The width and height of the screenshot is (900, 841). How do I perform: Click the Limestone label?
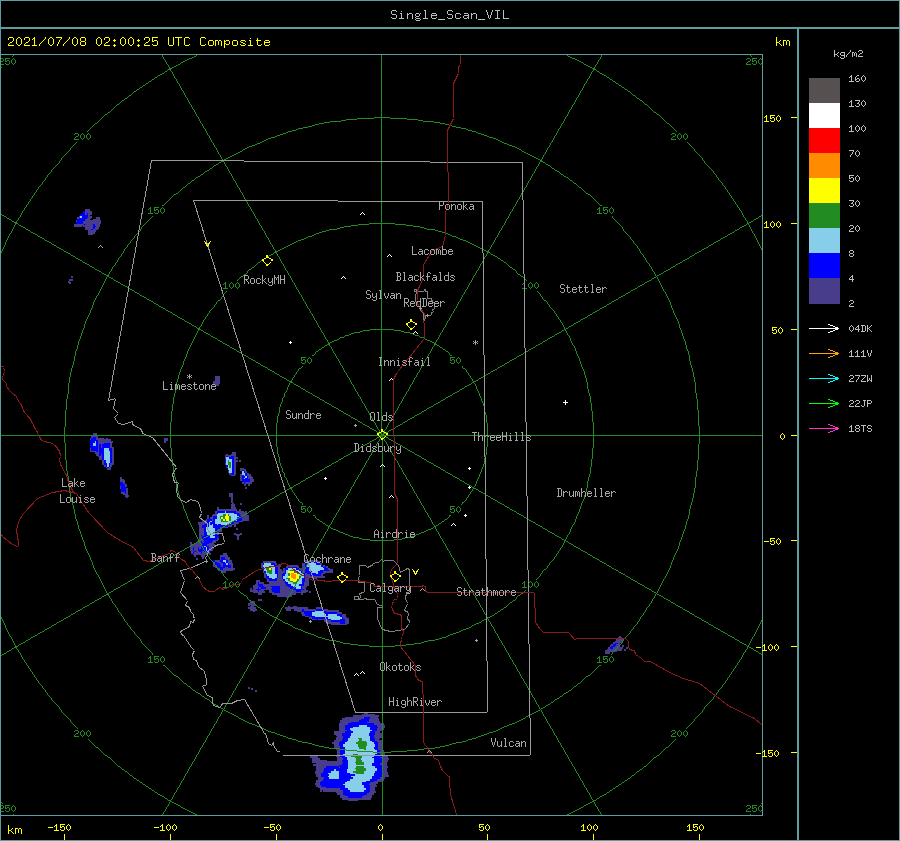click(x=189, y=386)
